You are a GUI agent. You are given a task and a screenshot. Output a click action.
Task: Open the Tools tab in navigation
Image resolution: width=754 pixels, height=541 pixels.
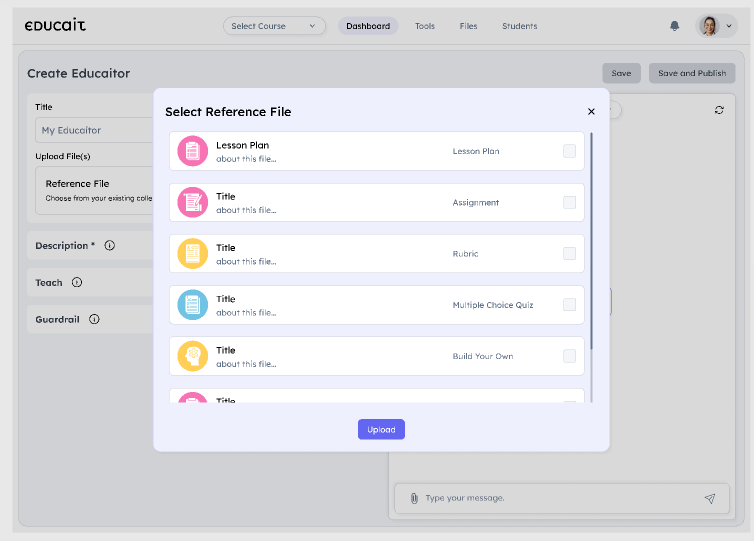425,26
